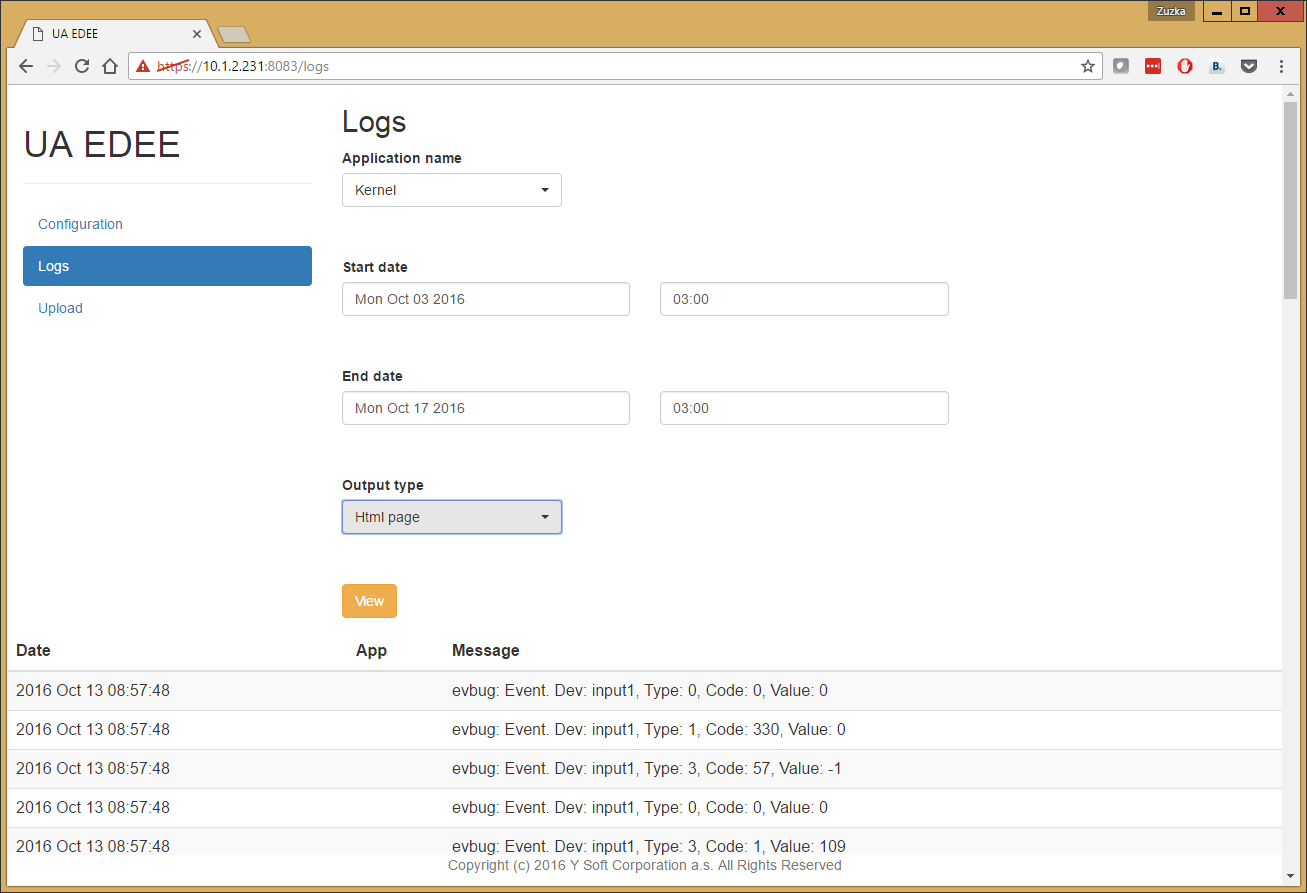Switch to the UA EDEE browser tab
Screen dimensions: 1307x893
pos(110,33)
